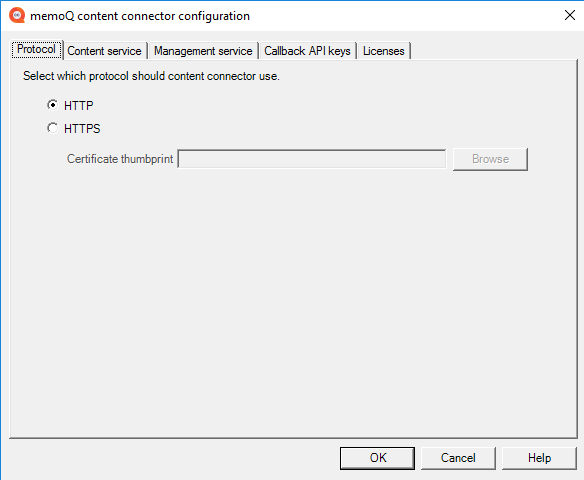This screenshot has height=480, width=584.
Task: Confirm settings with the OK button
Action: click(377, 458)
